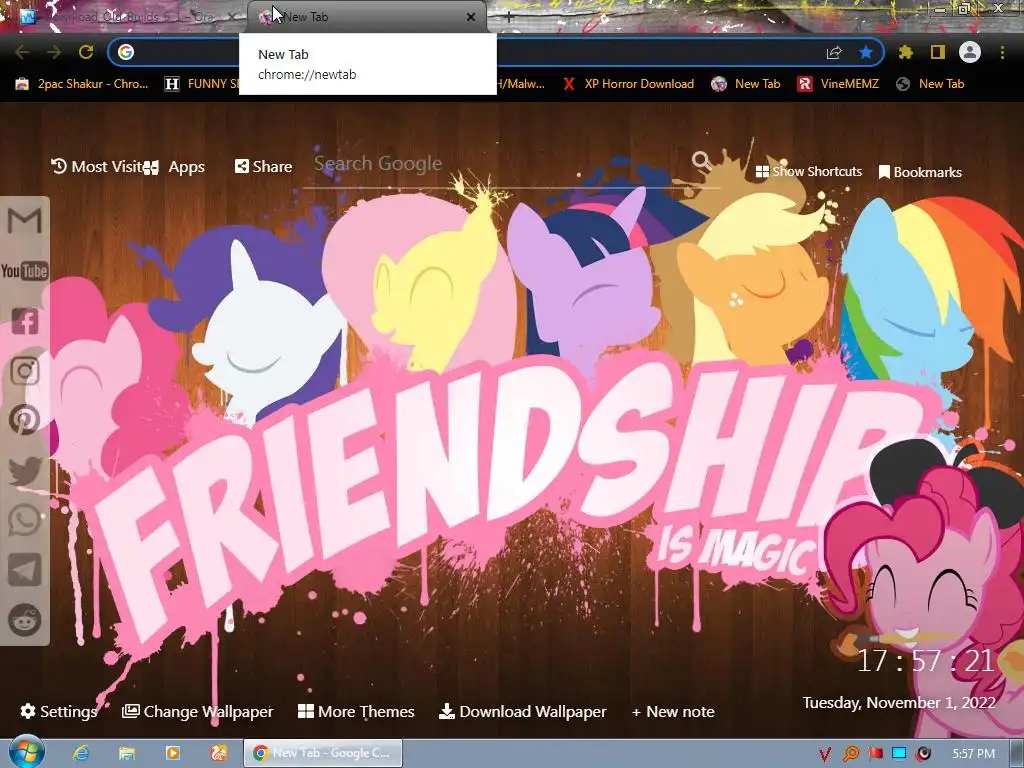The height and width of the screenshot is (768, 1024).
Task: Open the media player taskbar icon
Action: [x=173, y=753]
